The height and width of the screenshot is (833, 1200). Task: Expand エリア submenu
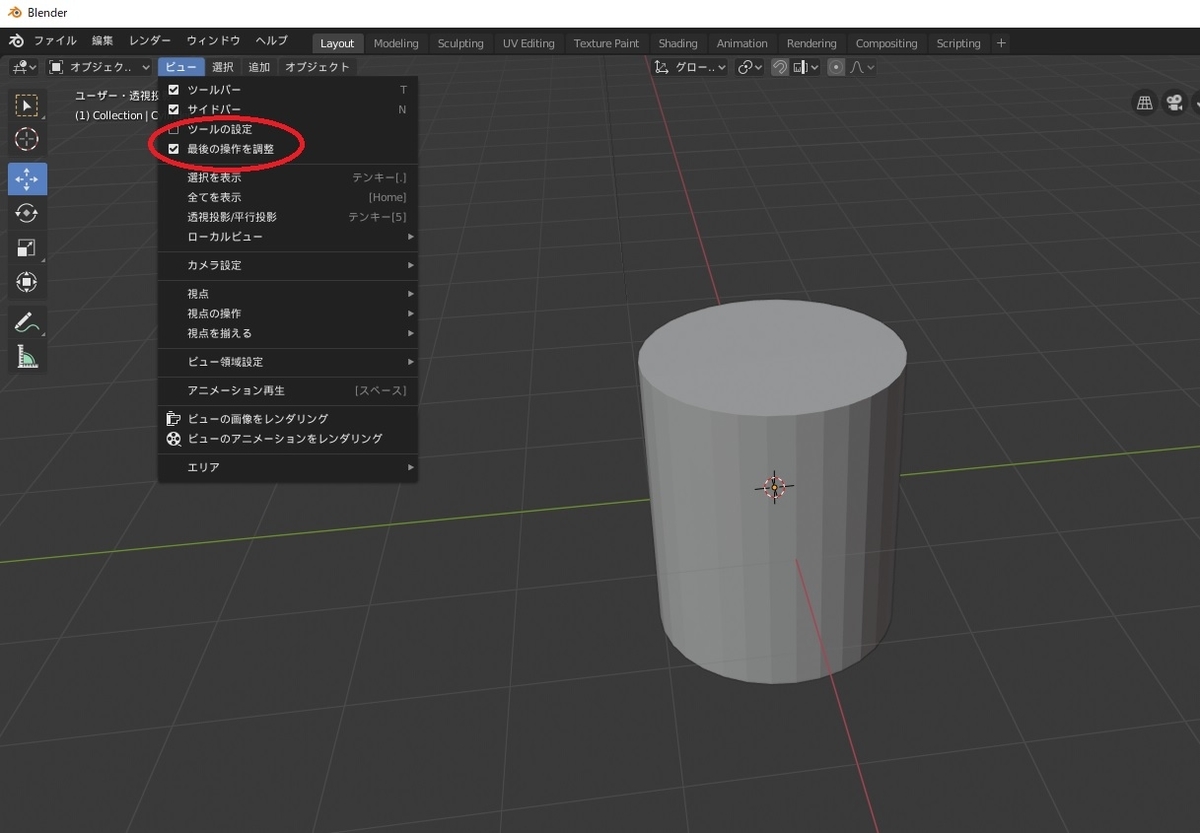(288, 468)
